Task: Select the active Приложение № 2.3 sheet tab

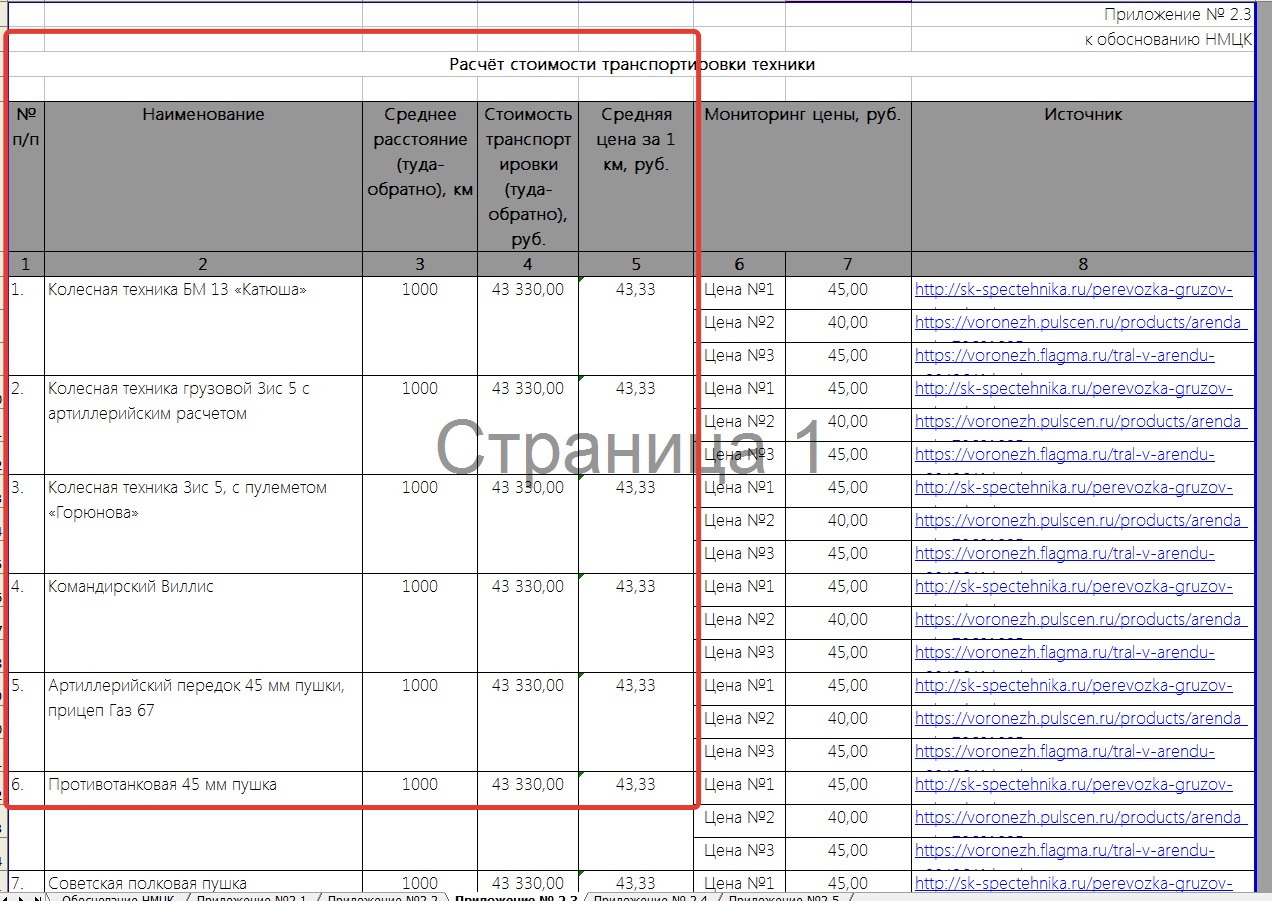Action: point(516,898)
